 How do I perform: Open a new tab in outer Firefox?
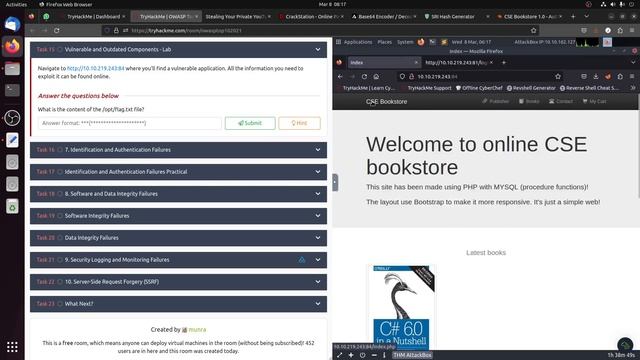tap(573, 17)
